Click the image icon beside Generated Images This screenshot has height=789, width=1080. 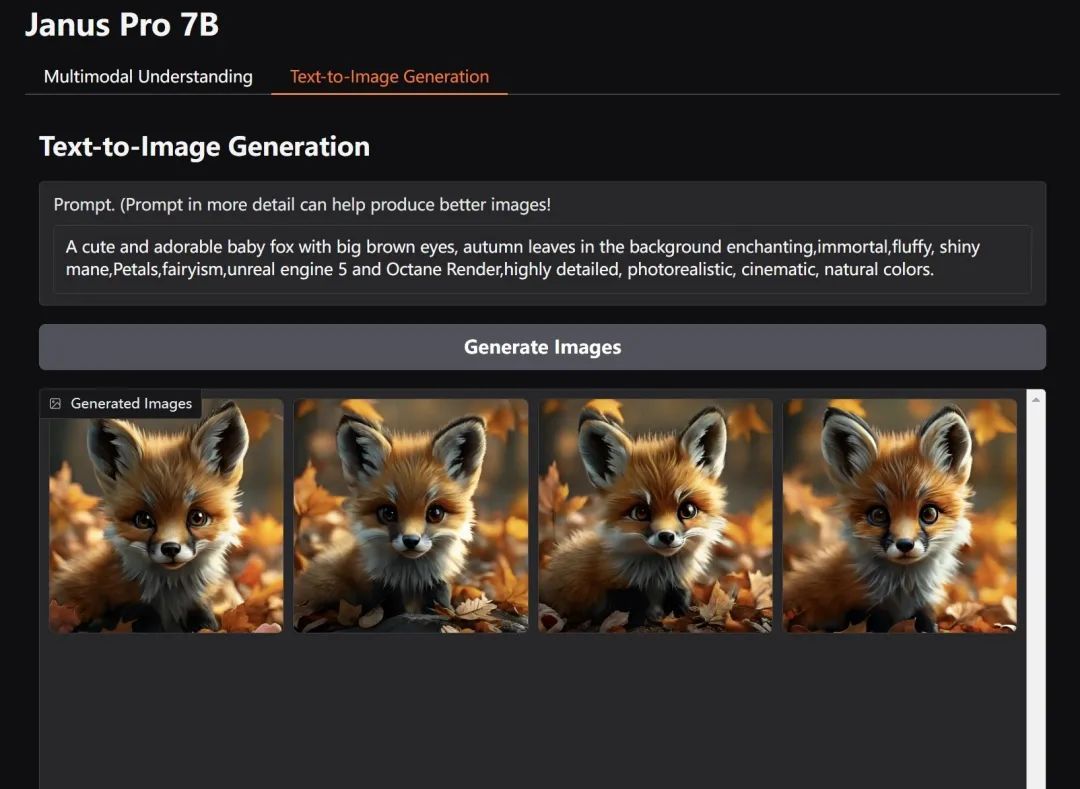pos(56,404)
